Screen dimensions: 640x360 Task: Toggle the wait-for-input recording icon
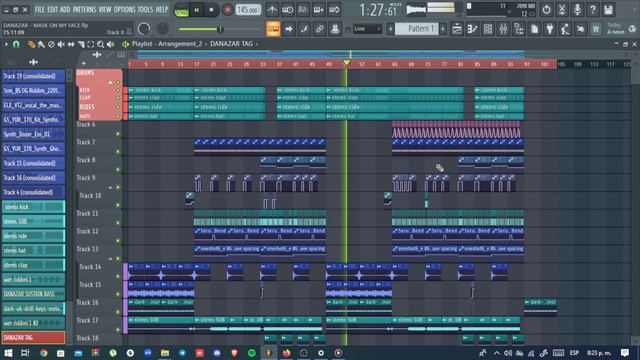[x=288, y=9]
